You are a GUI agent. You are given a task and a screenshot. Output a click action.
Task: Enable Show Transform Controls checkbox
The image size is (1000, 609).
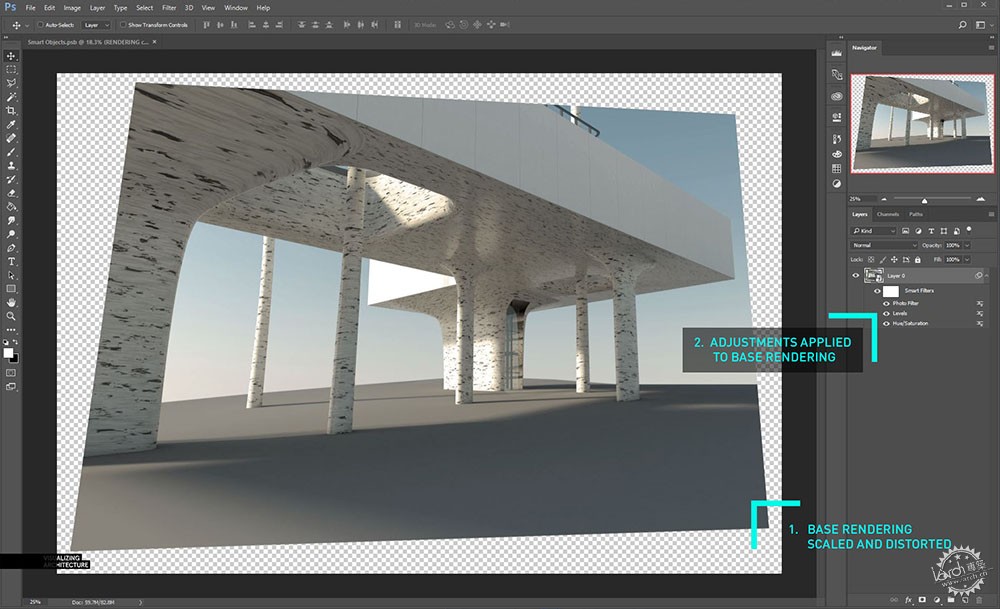(123, 25)
